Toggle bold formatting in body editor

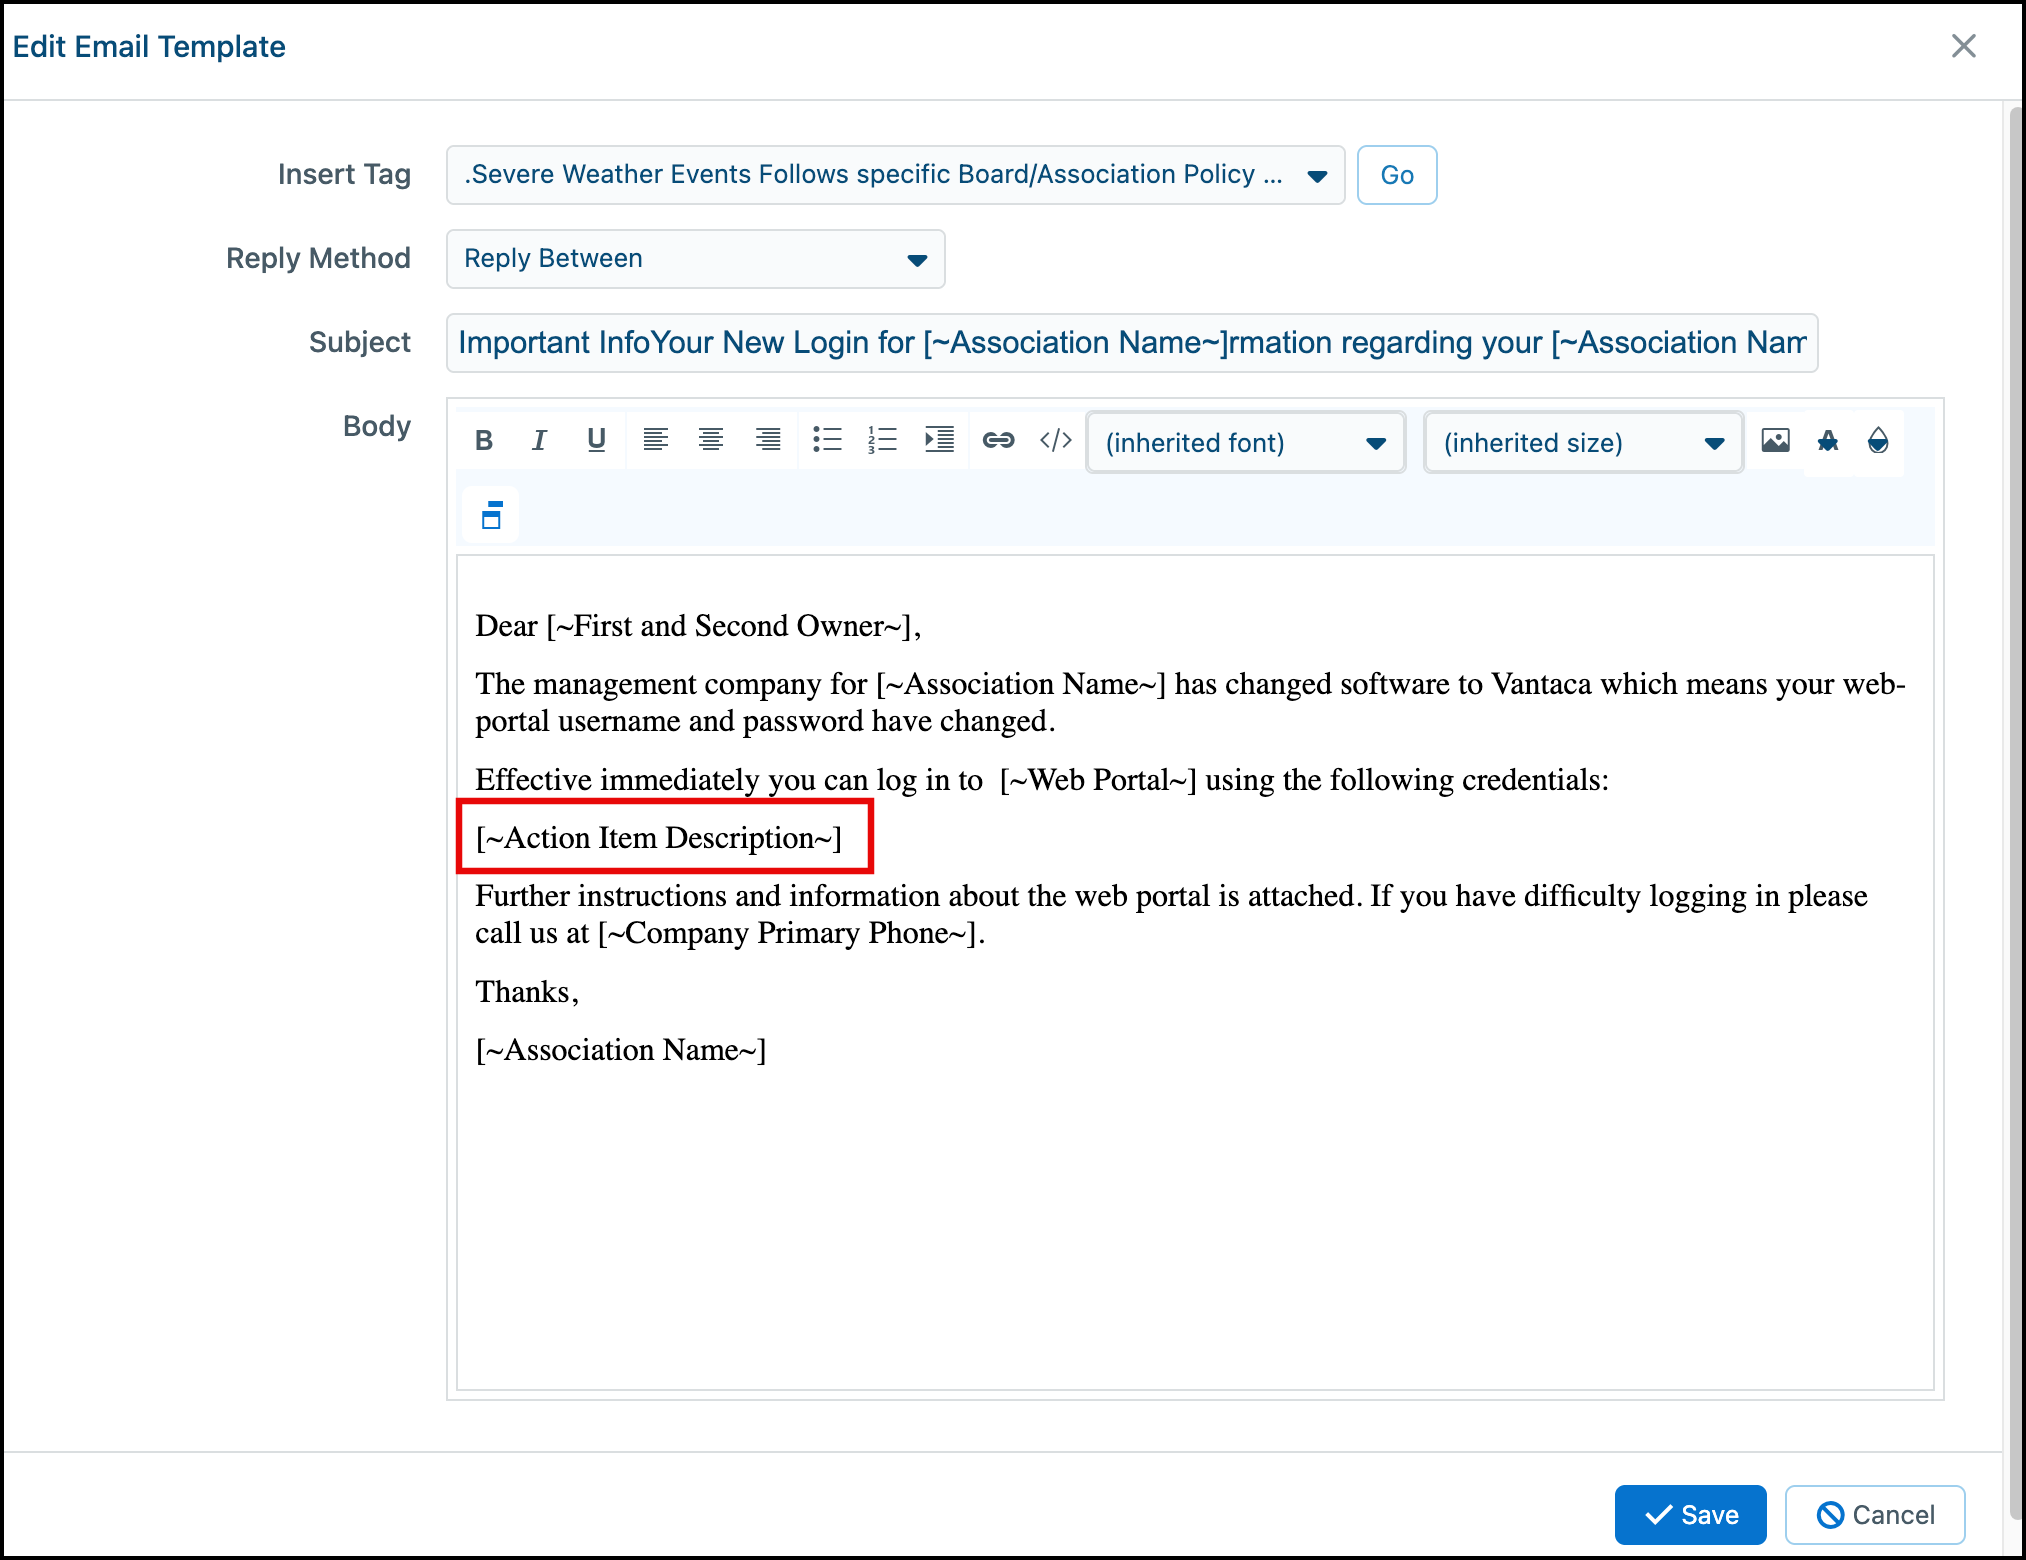(484, 440)
